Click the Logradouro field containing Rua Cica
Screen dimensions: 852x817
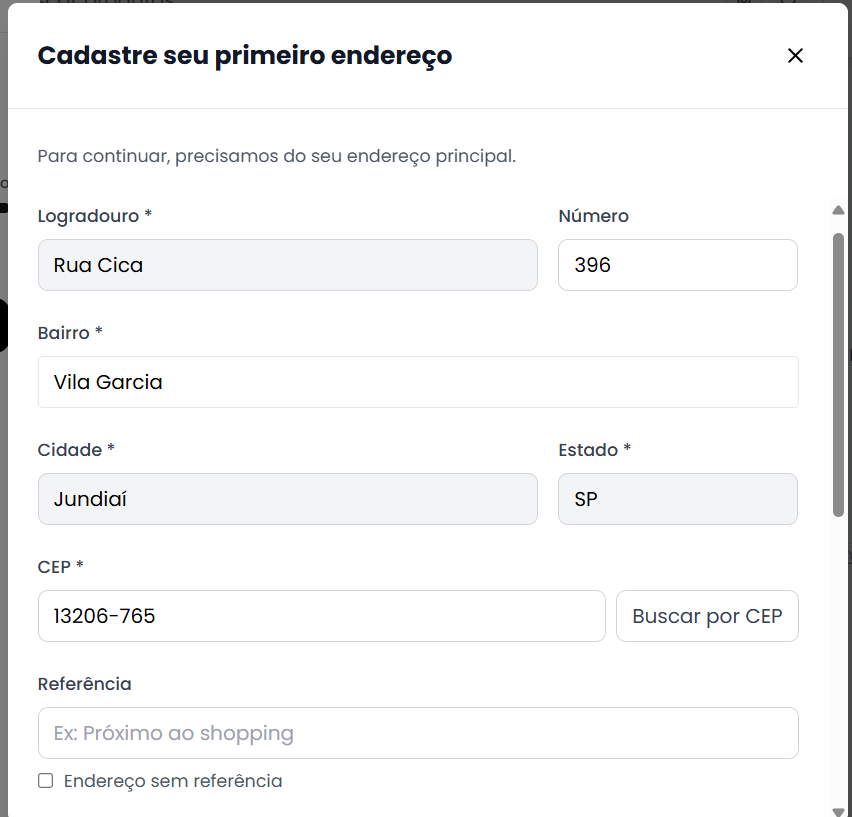287,265
